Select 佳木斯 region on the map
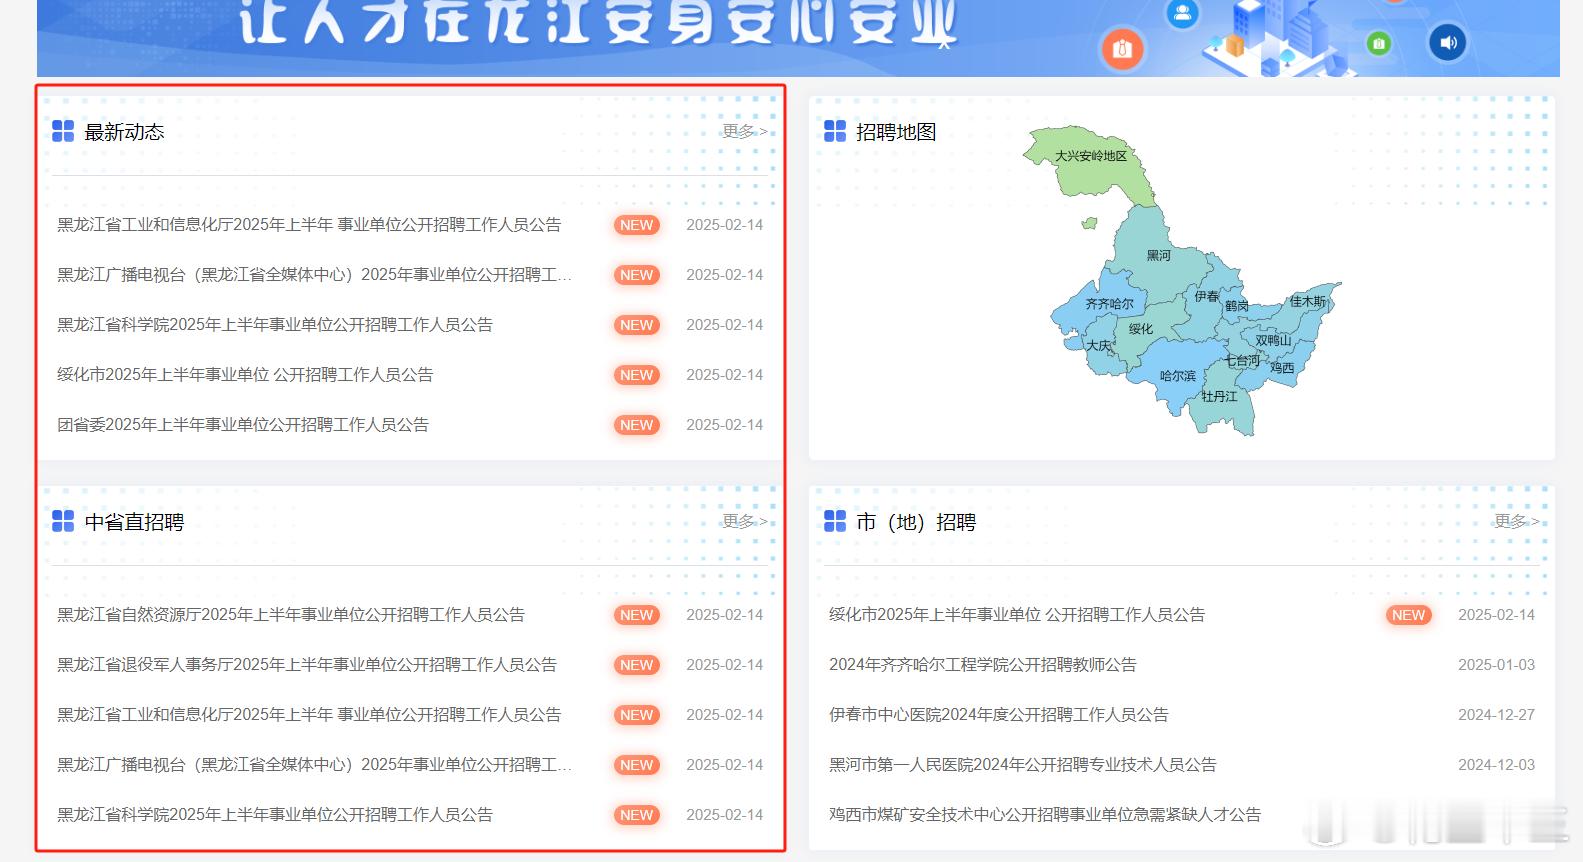1583x862 pixels. click(1307, 301)
